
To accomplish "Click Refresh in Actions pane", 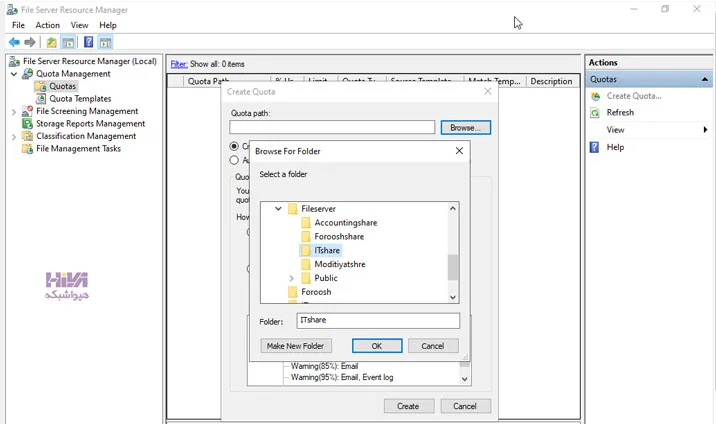I will click(x=620, y=112).
